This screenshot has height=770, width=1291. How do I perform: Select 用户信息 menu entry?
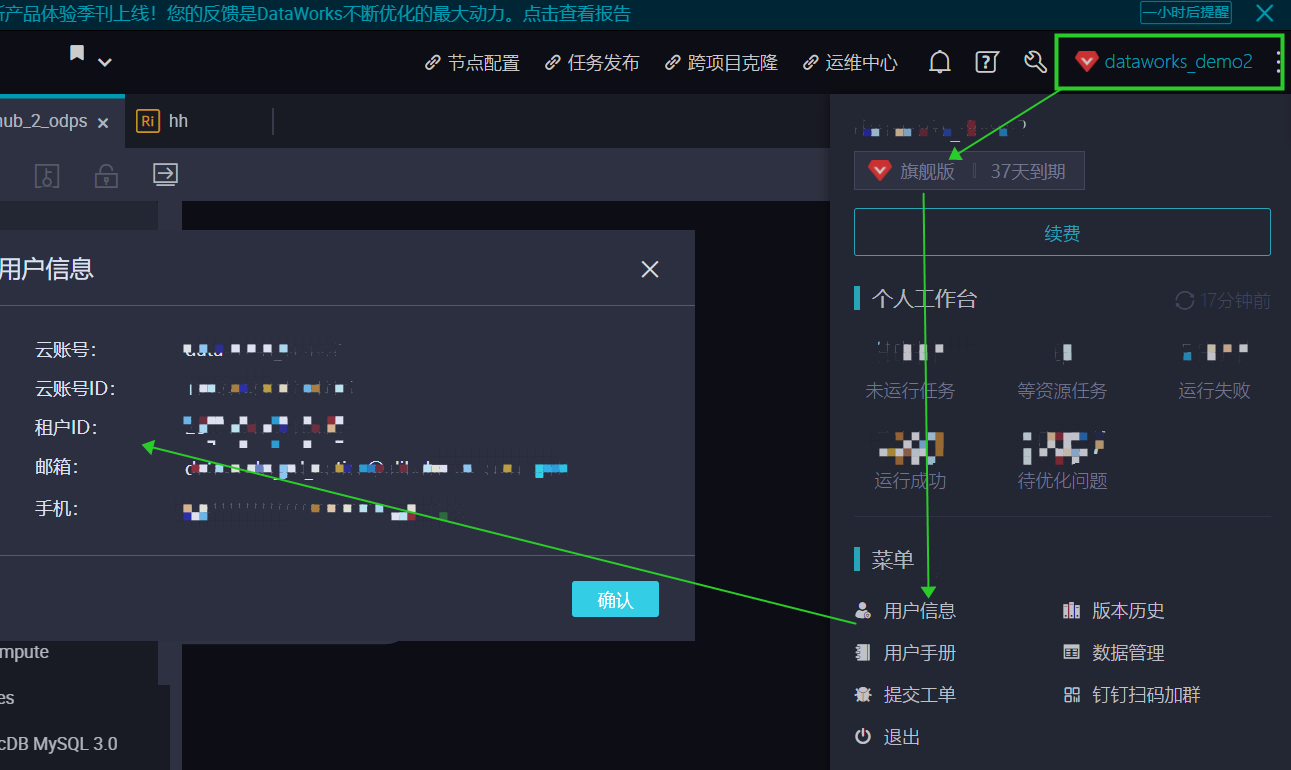(x=920, y=611)
